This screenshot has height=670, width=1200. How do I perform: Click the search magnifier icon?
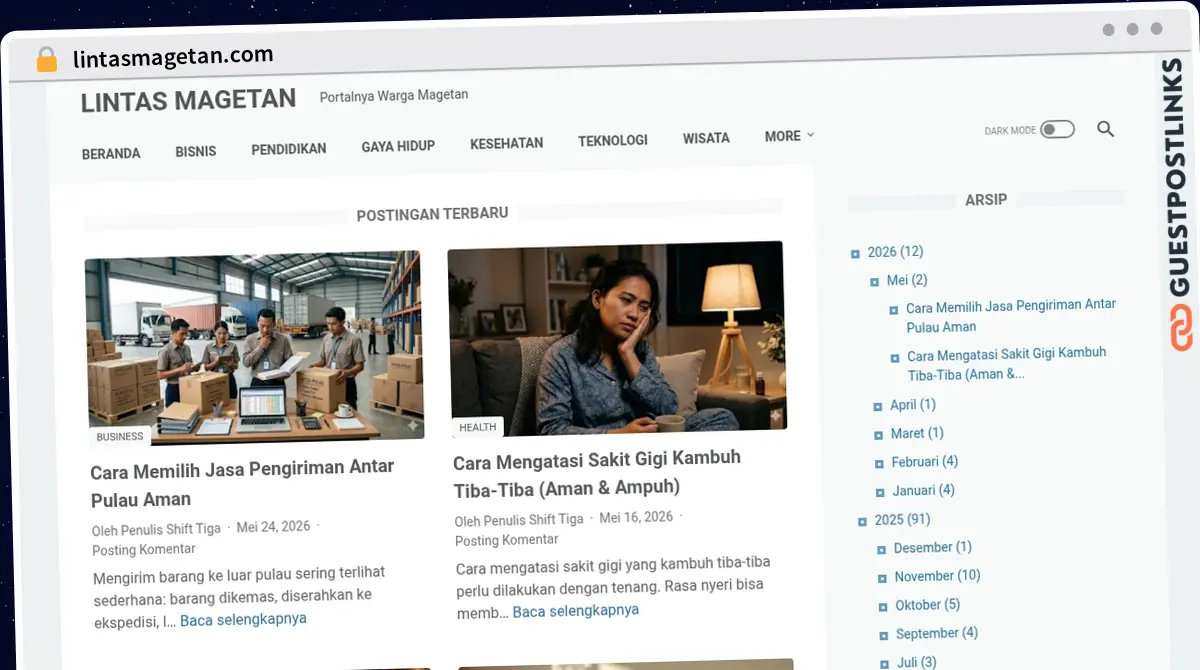coord(1105,129)
